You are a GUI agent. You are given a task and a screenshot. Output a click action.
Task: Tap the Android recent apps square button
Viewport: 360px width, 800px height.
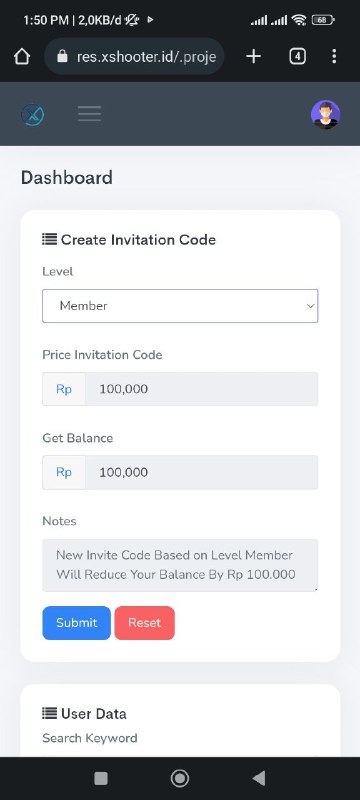(x=101, y=778)
